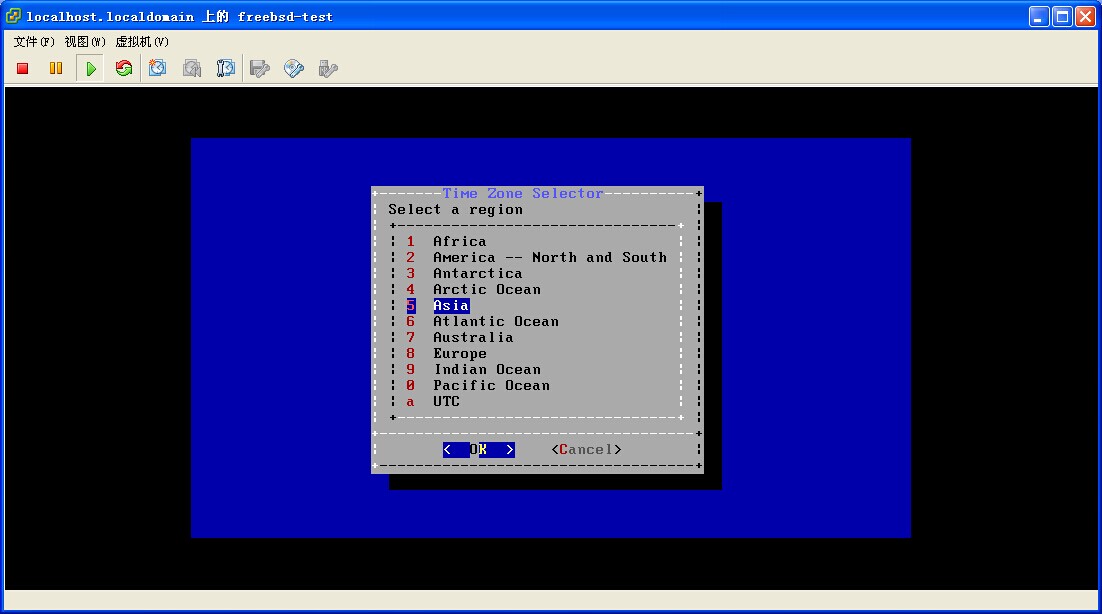This screenshot has width=1102, height=614.
Task: Take a snapshot of the VM
Action: point(158,69)
